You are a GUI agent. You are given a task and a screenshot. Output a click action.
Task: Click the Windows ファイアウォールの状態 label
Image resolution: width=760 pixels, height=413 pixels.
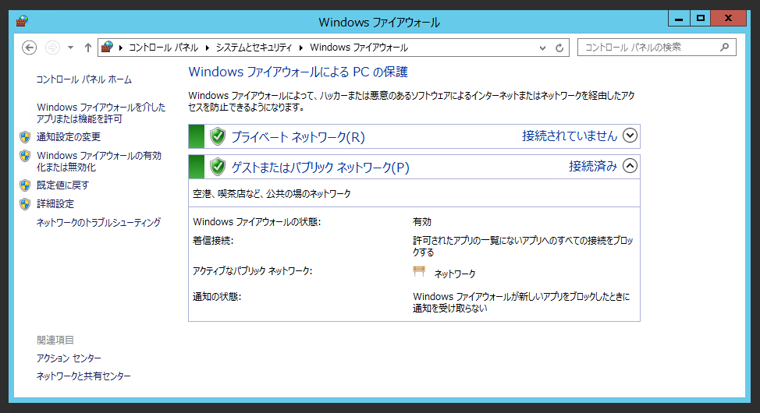[x=256, y=222]
